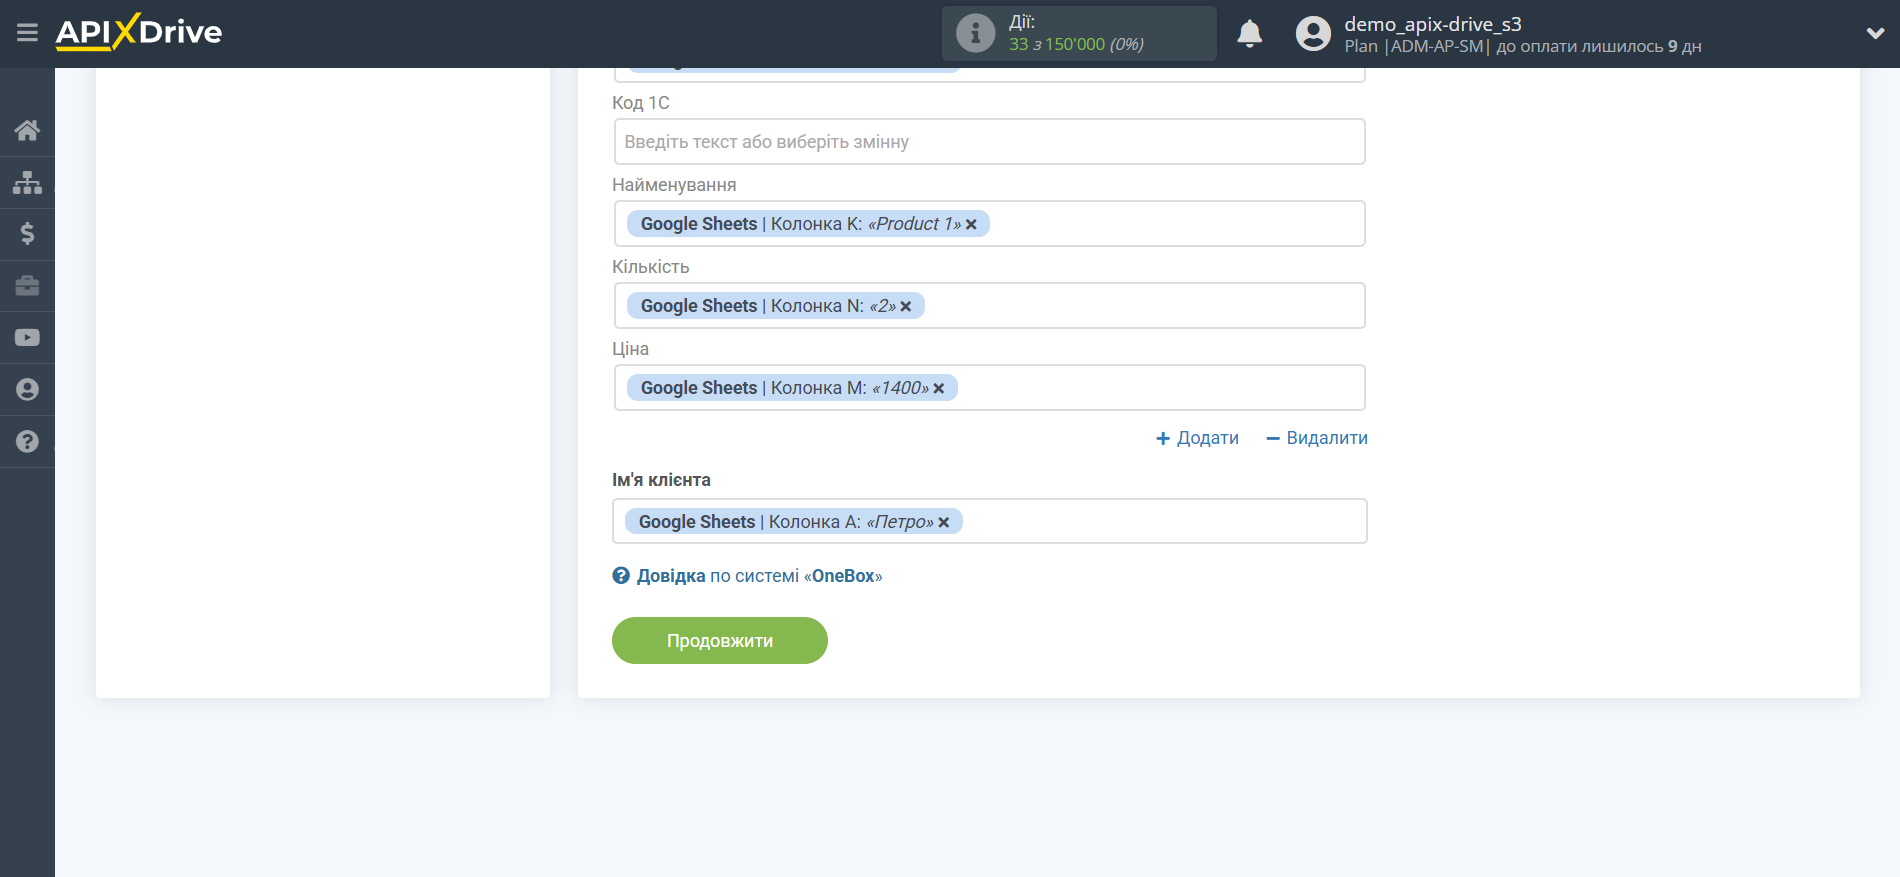
Task: Open the help question-mark sidebar icon
Action: [x=27, y=441]
